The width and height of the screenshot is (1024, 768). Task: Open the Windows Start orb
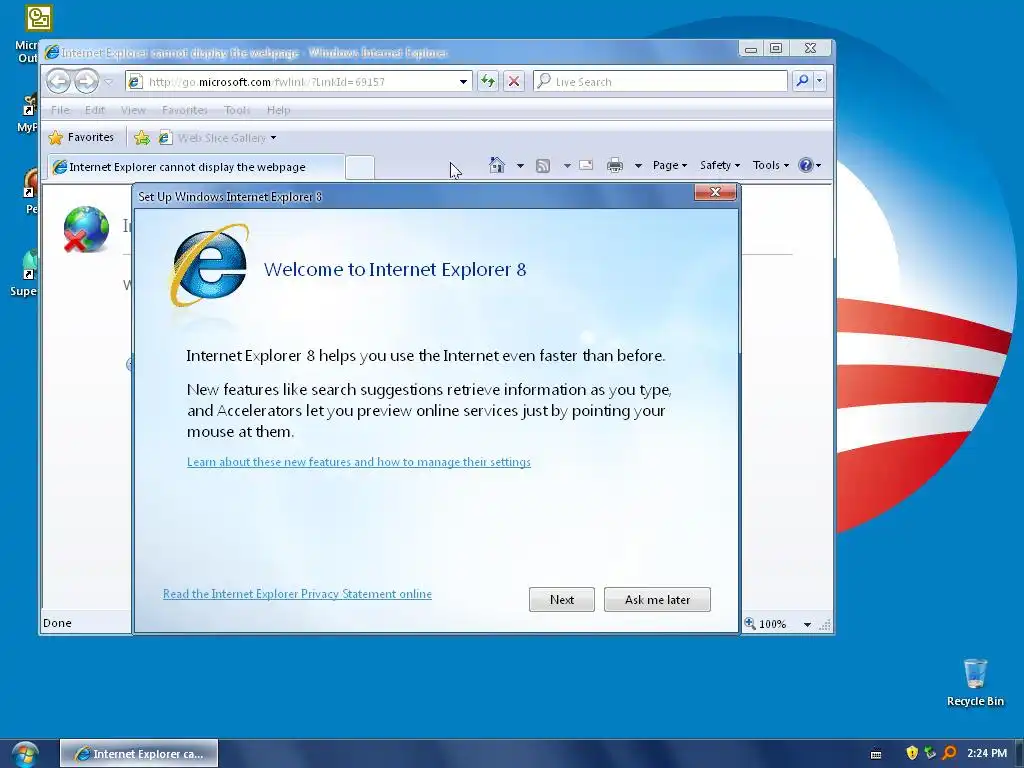[x=24, y=754]
